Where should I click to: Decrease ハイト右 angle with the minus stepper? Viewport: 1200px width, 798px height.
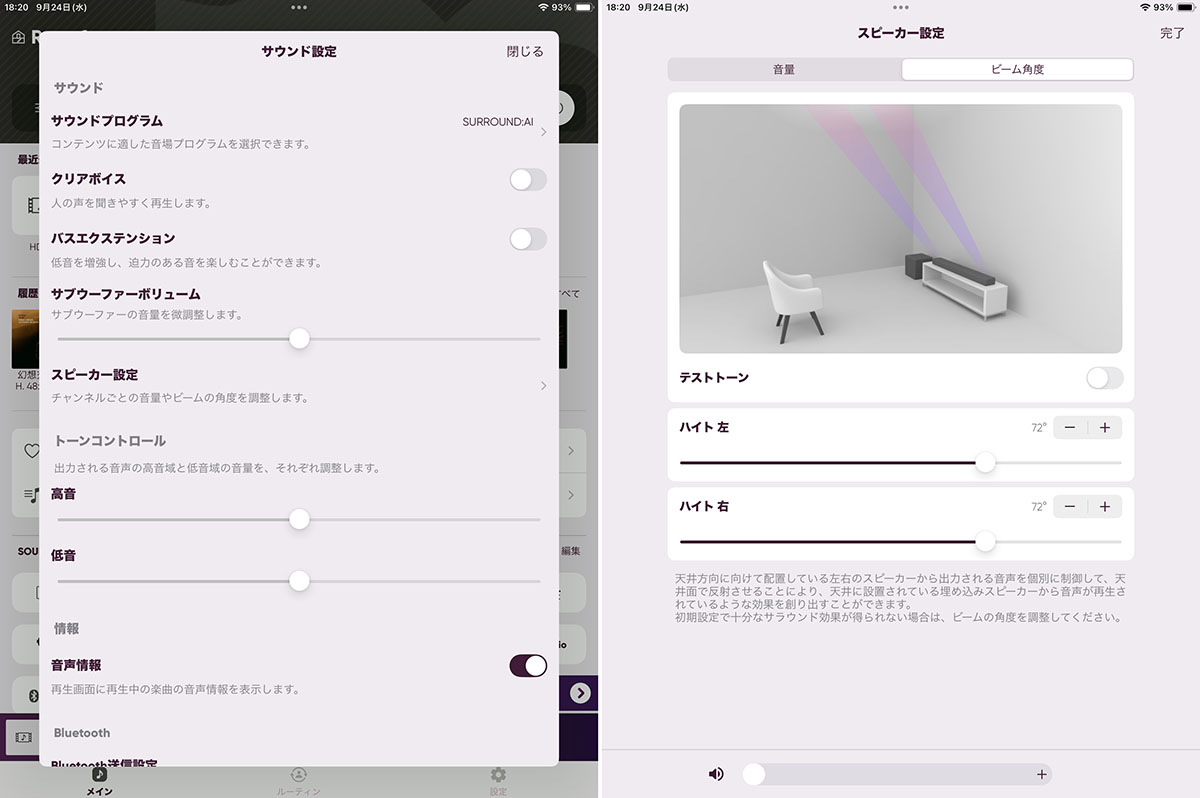tap(1069, 506)
